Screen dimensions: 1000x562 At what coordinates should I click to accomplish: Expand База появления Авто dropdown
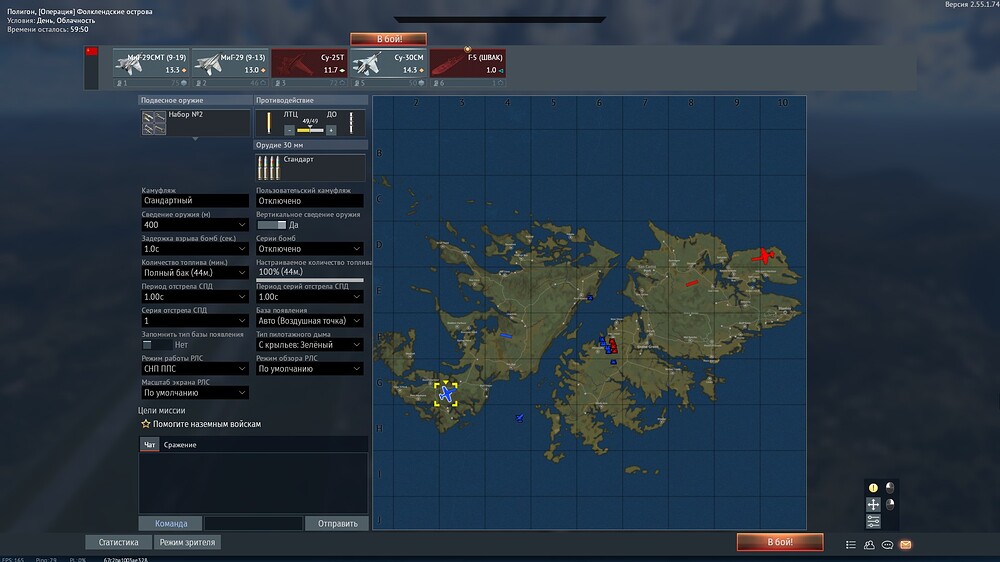point(309,321)
